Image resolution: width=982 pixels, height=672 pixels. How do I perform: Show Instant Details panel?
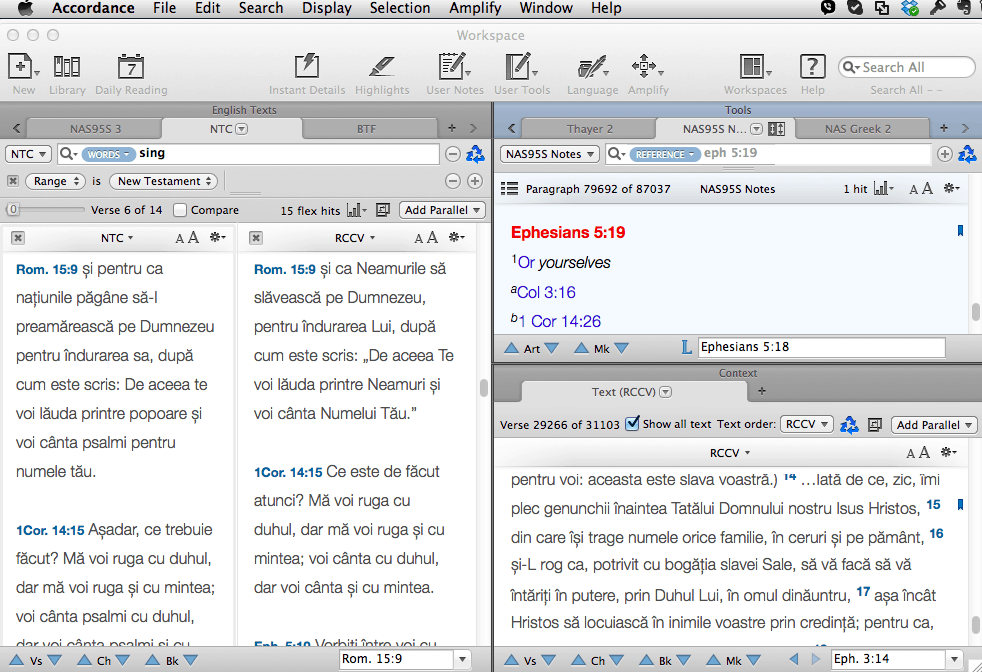tap(307, 66)
